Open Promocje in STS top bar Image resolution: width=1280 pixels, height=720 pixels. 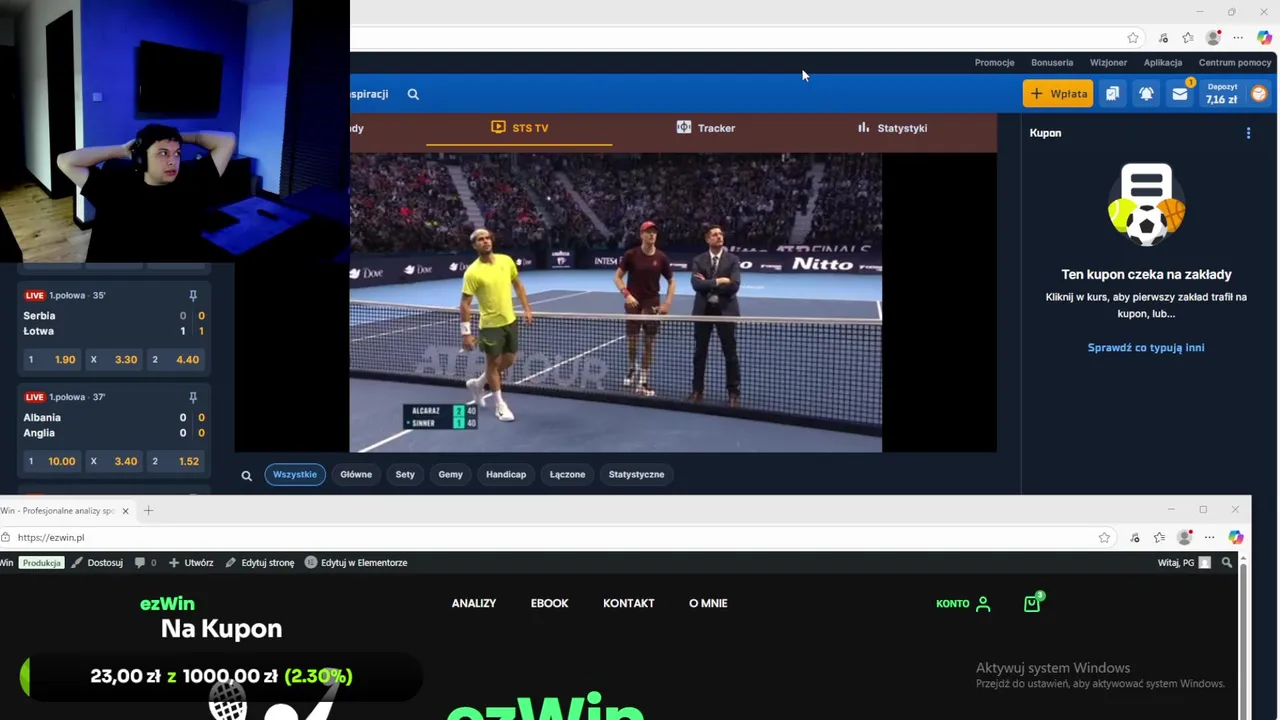point(994,62)
